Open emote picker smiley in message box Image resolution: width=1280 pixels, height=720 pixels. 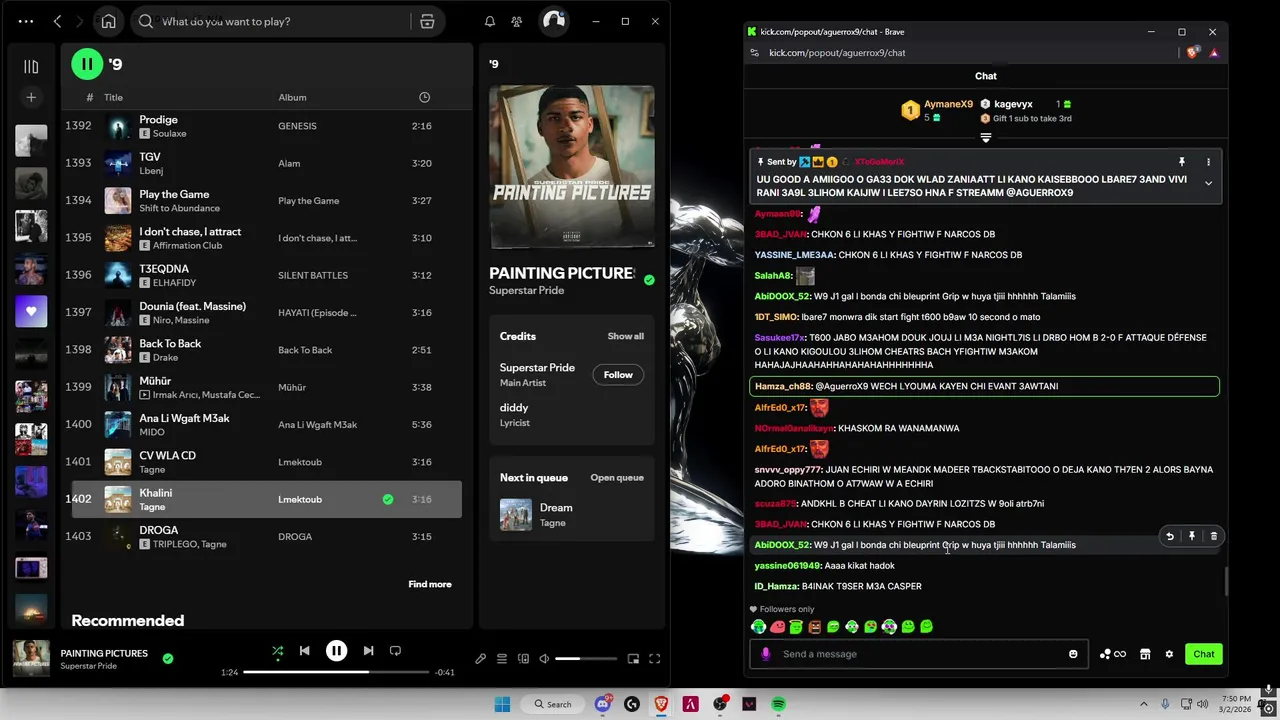(1073, 654)
